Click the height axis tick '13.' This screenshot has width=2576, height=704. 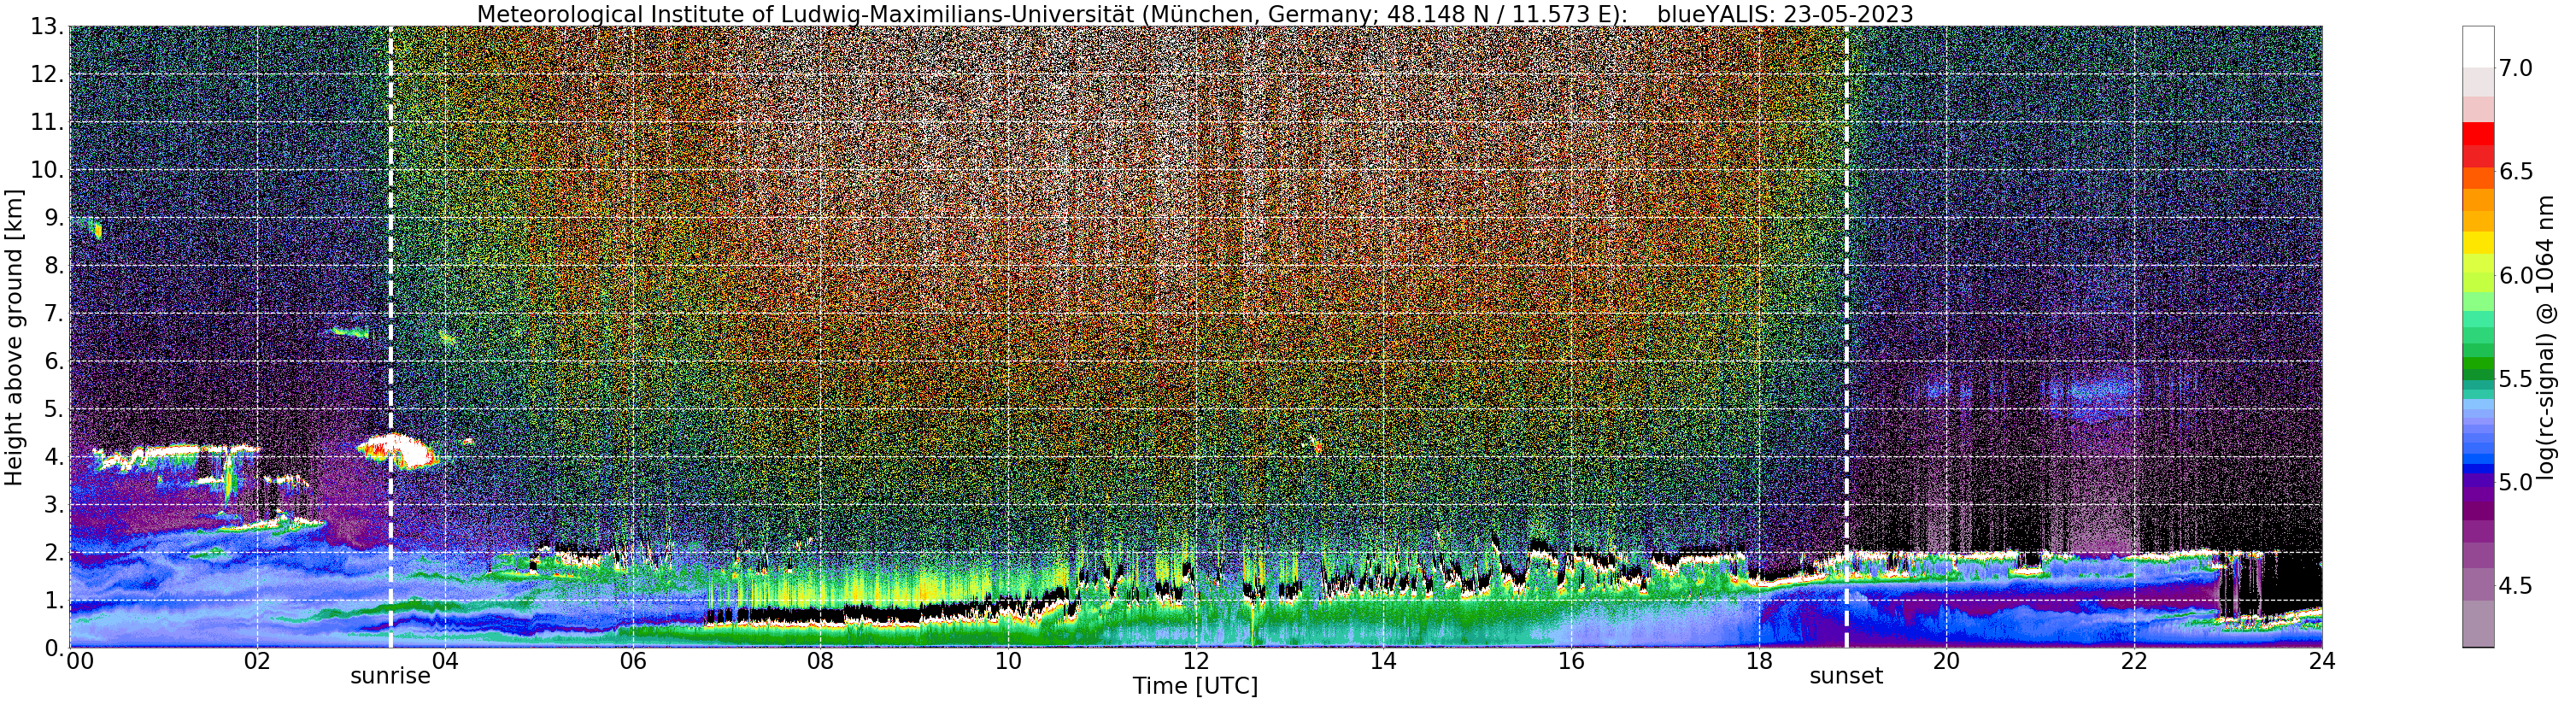(48, 27)
